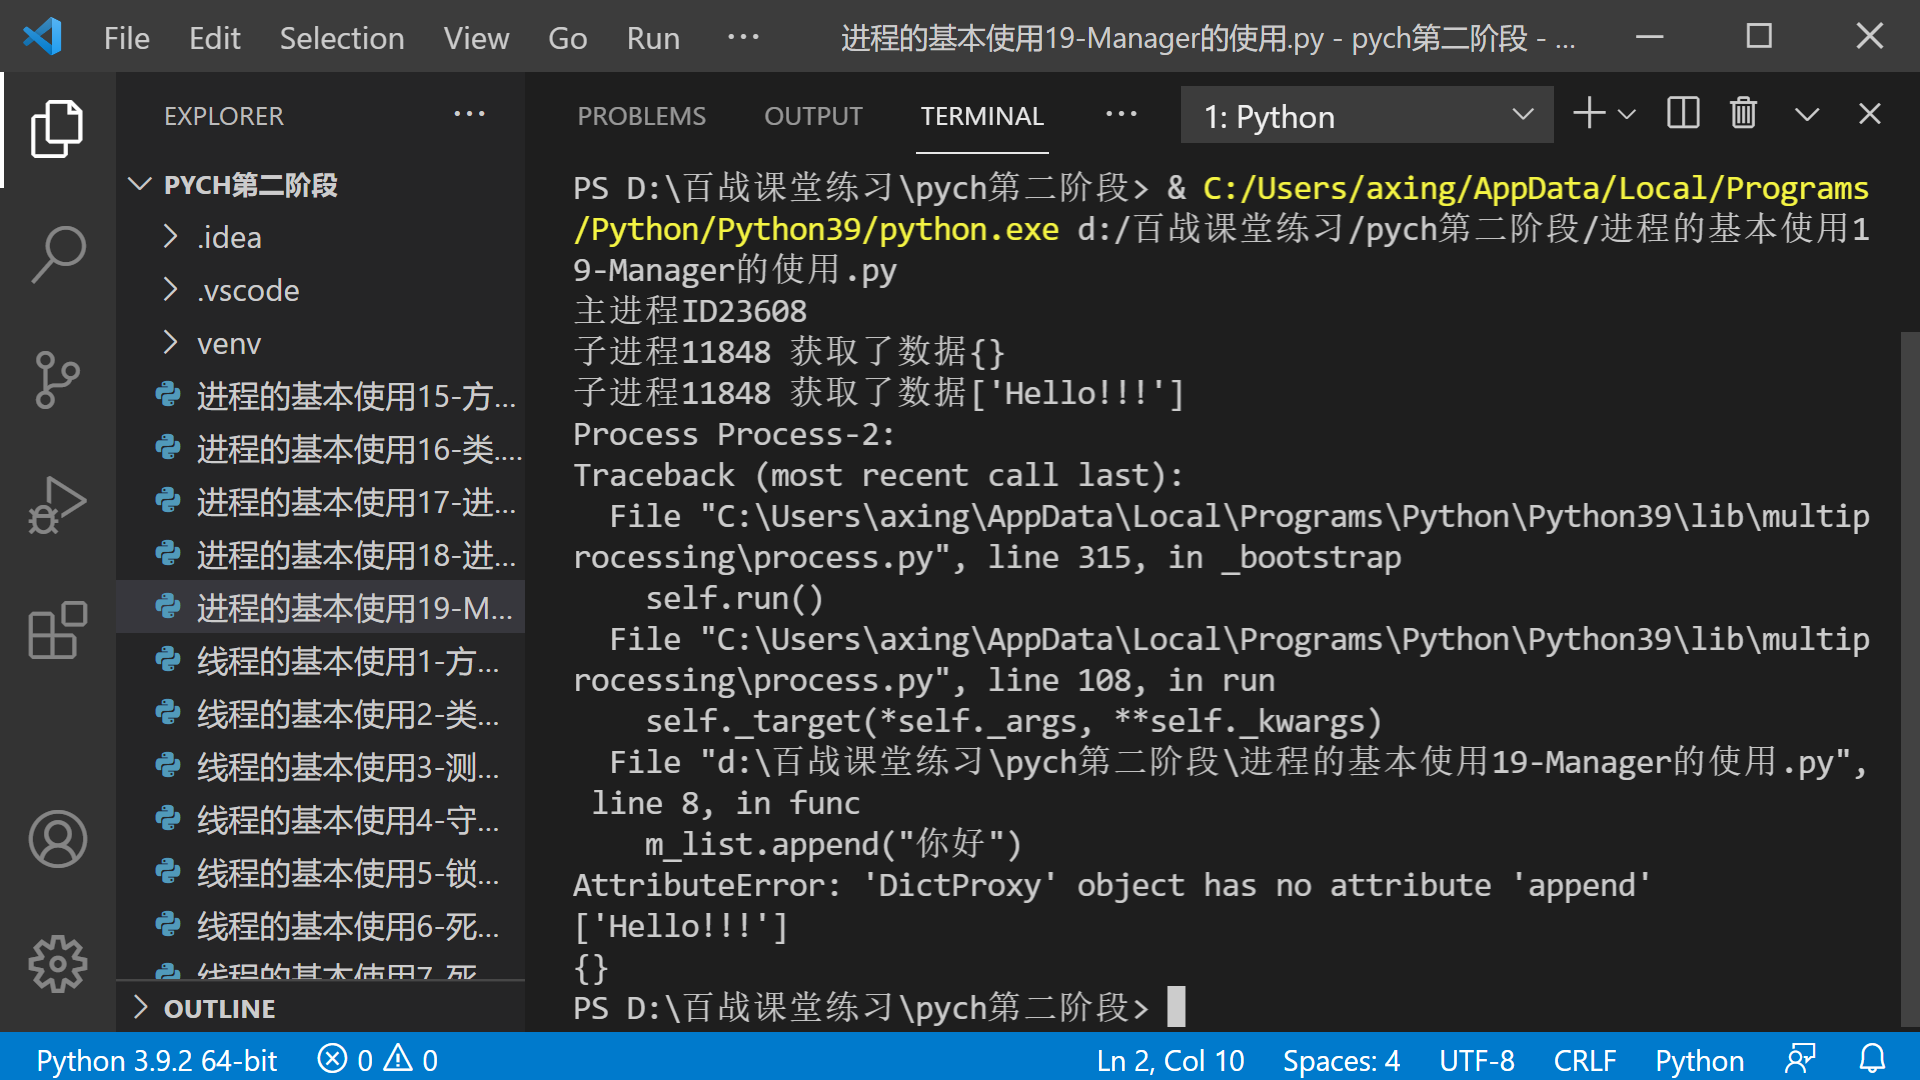Select Python 3.9.2 64-bit interpreter
The width and height of the screenshot is (1920, 1080).
[x=157, y=1059]
